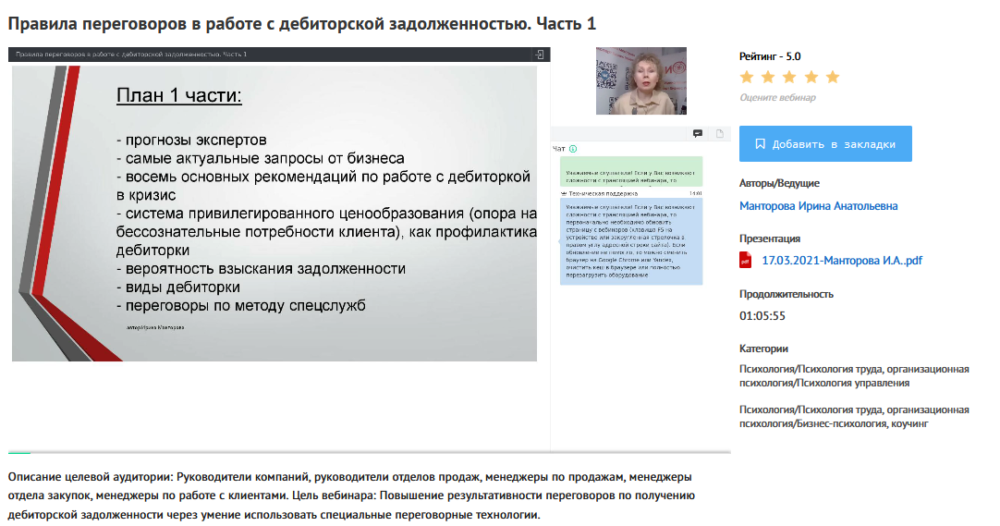The image size is (1000, 526).
Task: Click Добавить в закладки button
Action: pos(825,144)
